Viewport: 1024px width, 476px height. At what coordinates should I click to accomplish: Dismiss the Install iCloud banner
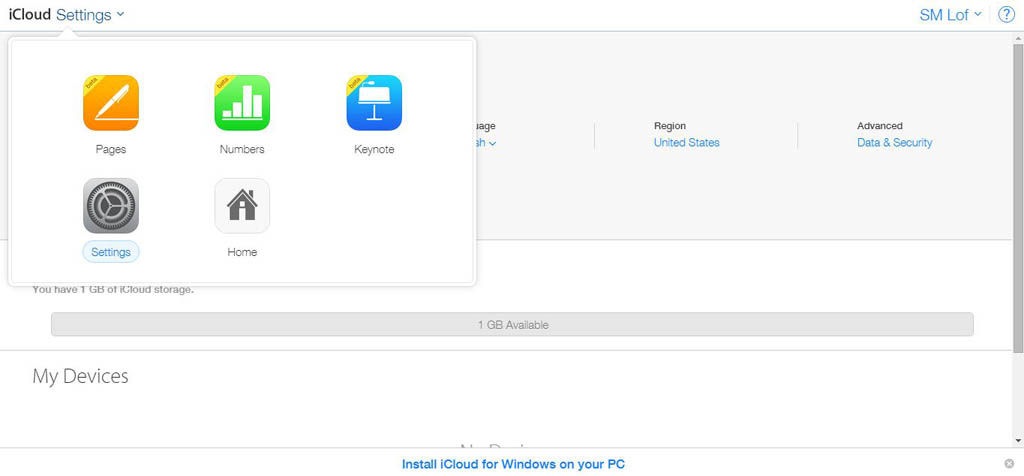point(1009,464)
